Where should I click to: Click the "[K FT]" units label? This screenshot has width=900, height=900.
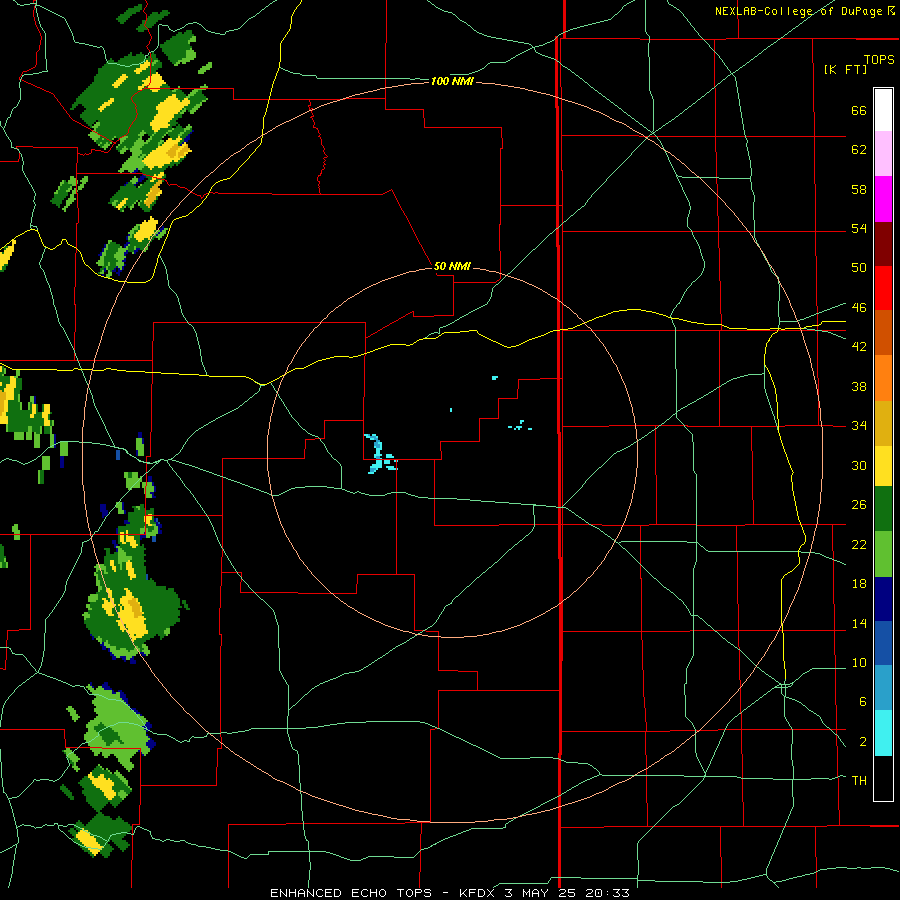coord(845,69)
